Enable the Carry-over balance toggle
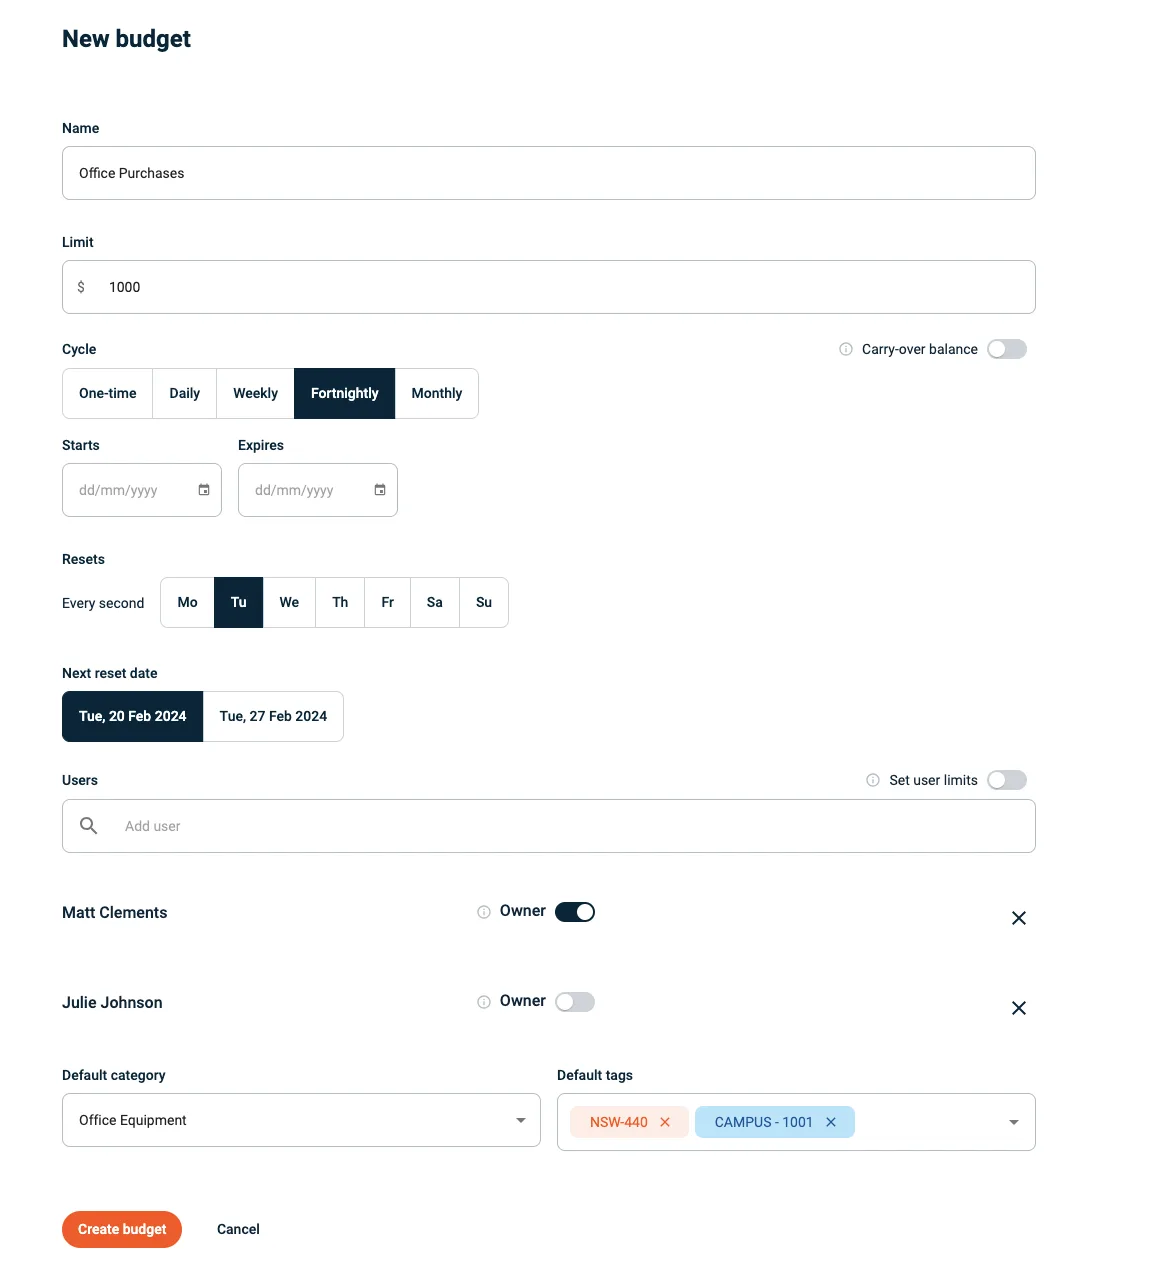 coord(1007,348)
